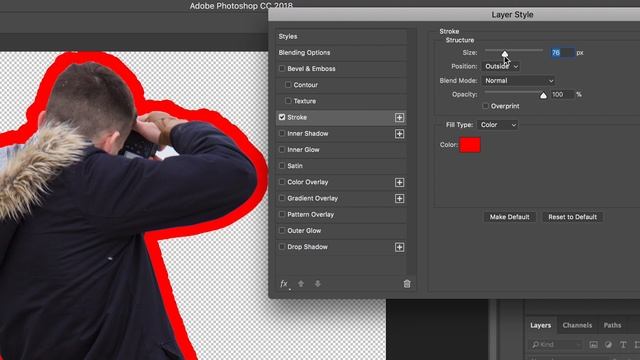The width and height of the screenshot is (640, 360).
Task: Filter Layers panel for adjustment layers
Action: [608, 345]
